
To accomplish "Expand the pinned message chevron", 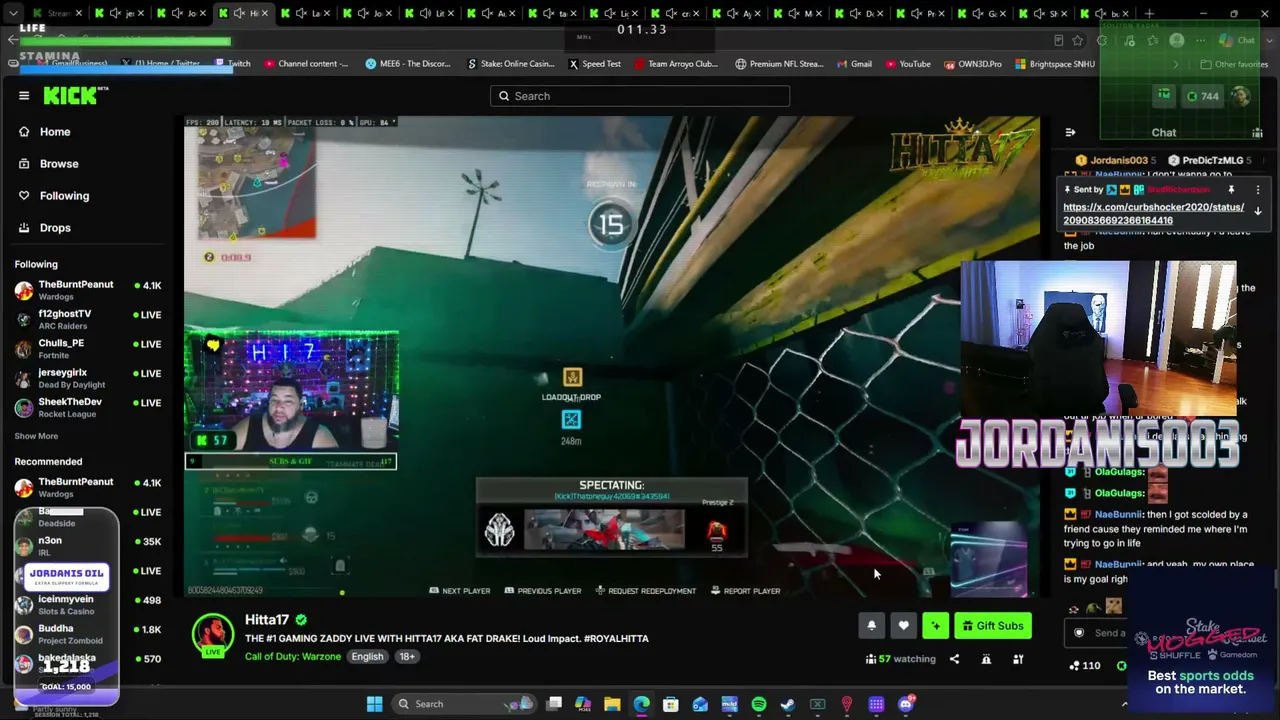I will (1258, 212).
